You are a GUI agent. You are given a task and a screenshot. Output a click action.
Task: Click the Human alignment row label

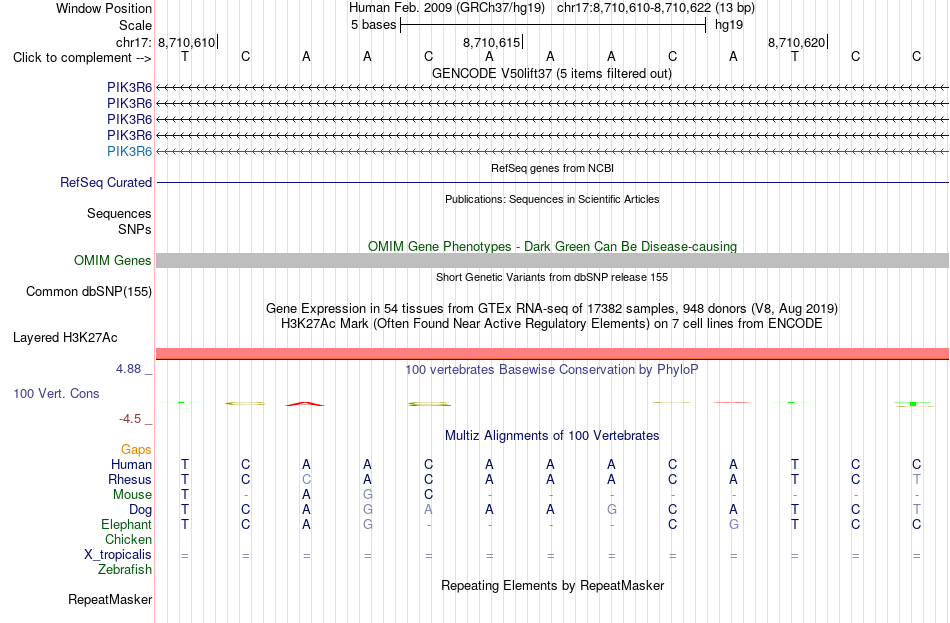click(131, 464)
